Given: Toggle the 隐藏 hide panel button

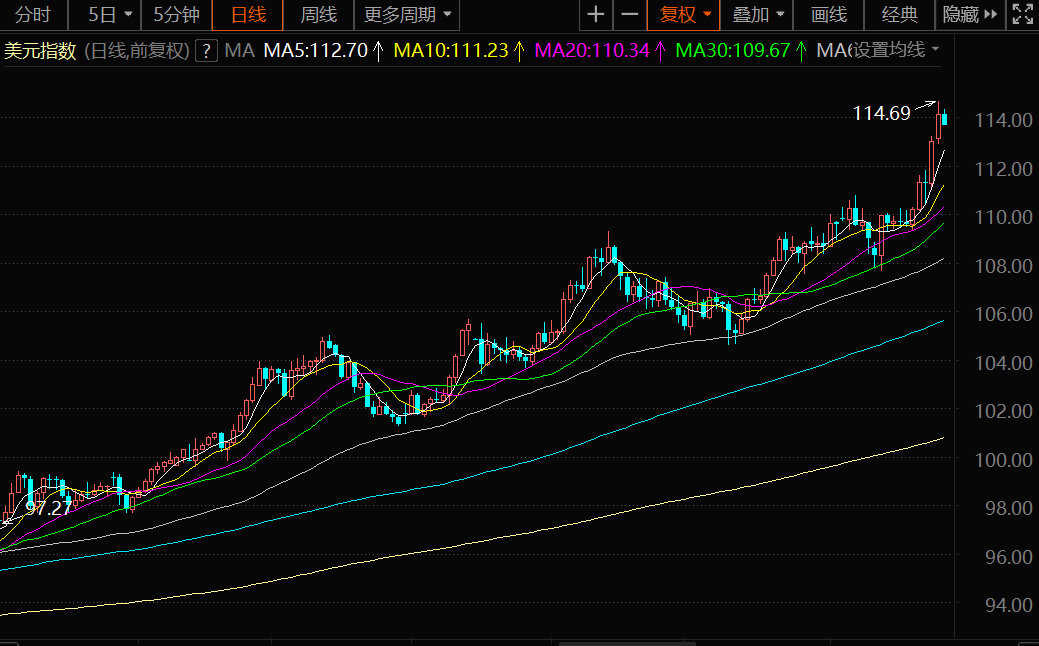Looking at the screenshot, I should [961, 15].
